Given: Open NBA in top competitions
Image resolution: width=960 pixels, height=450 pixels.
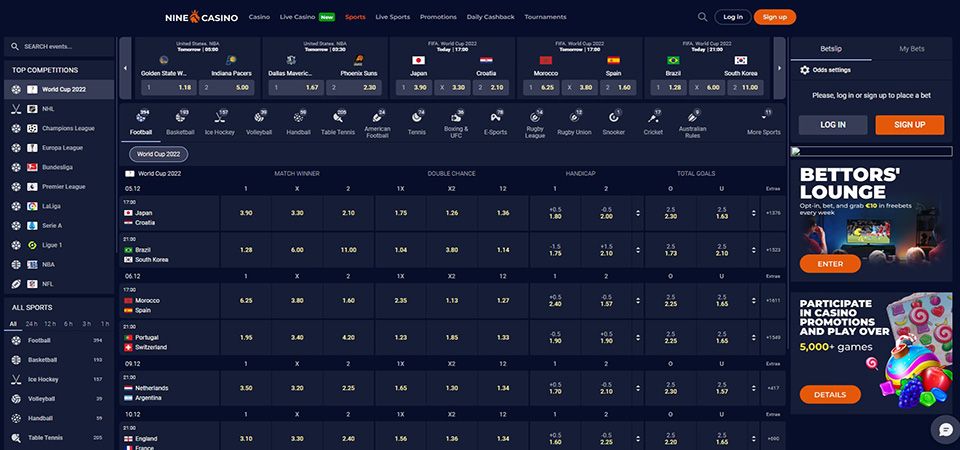Looking at the screenshot, I should tap(59, 264).
